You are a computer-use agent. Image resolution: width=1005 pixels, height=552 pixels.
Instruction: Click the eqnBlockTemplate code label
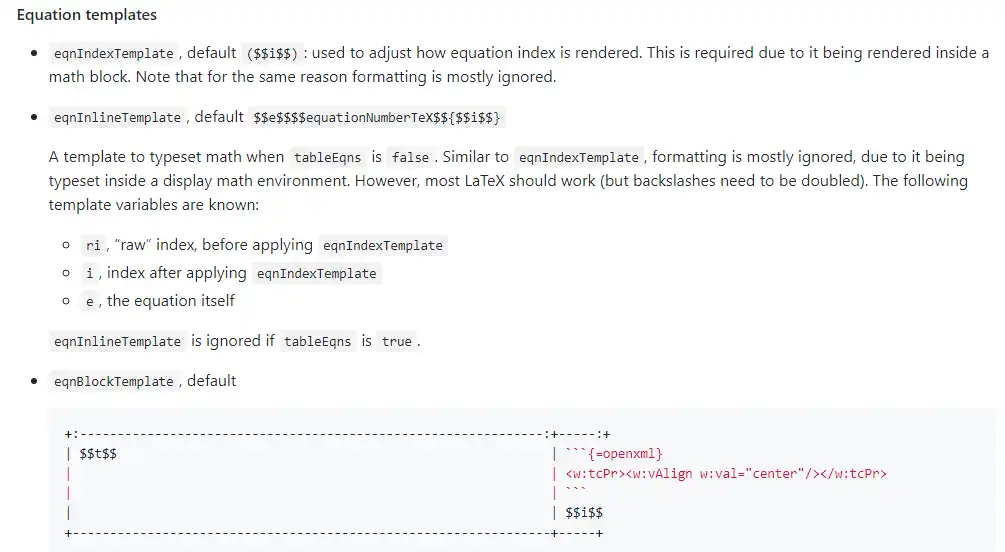(113, 381)
